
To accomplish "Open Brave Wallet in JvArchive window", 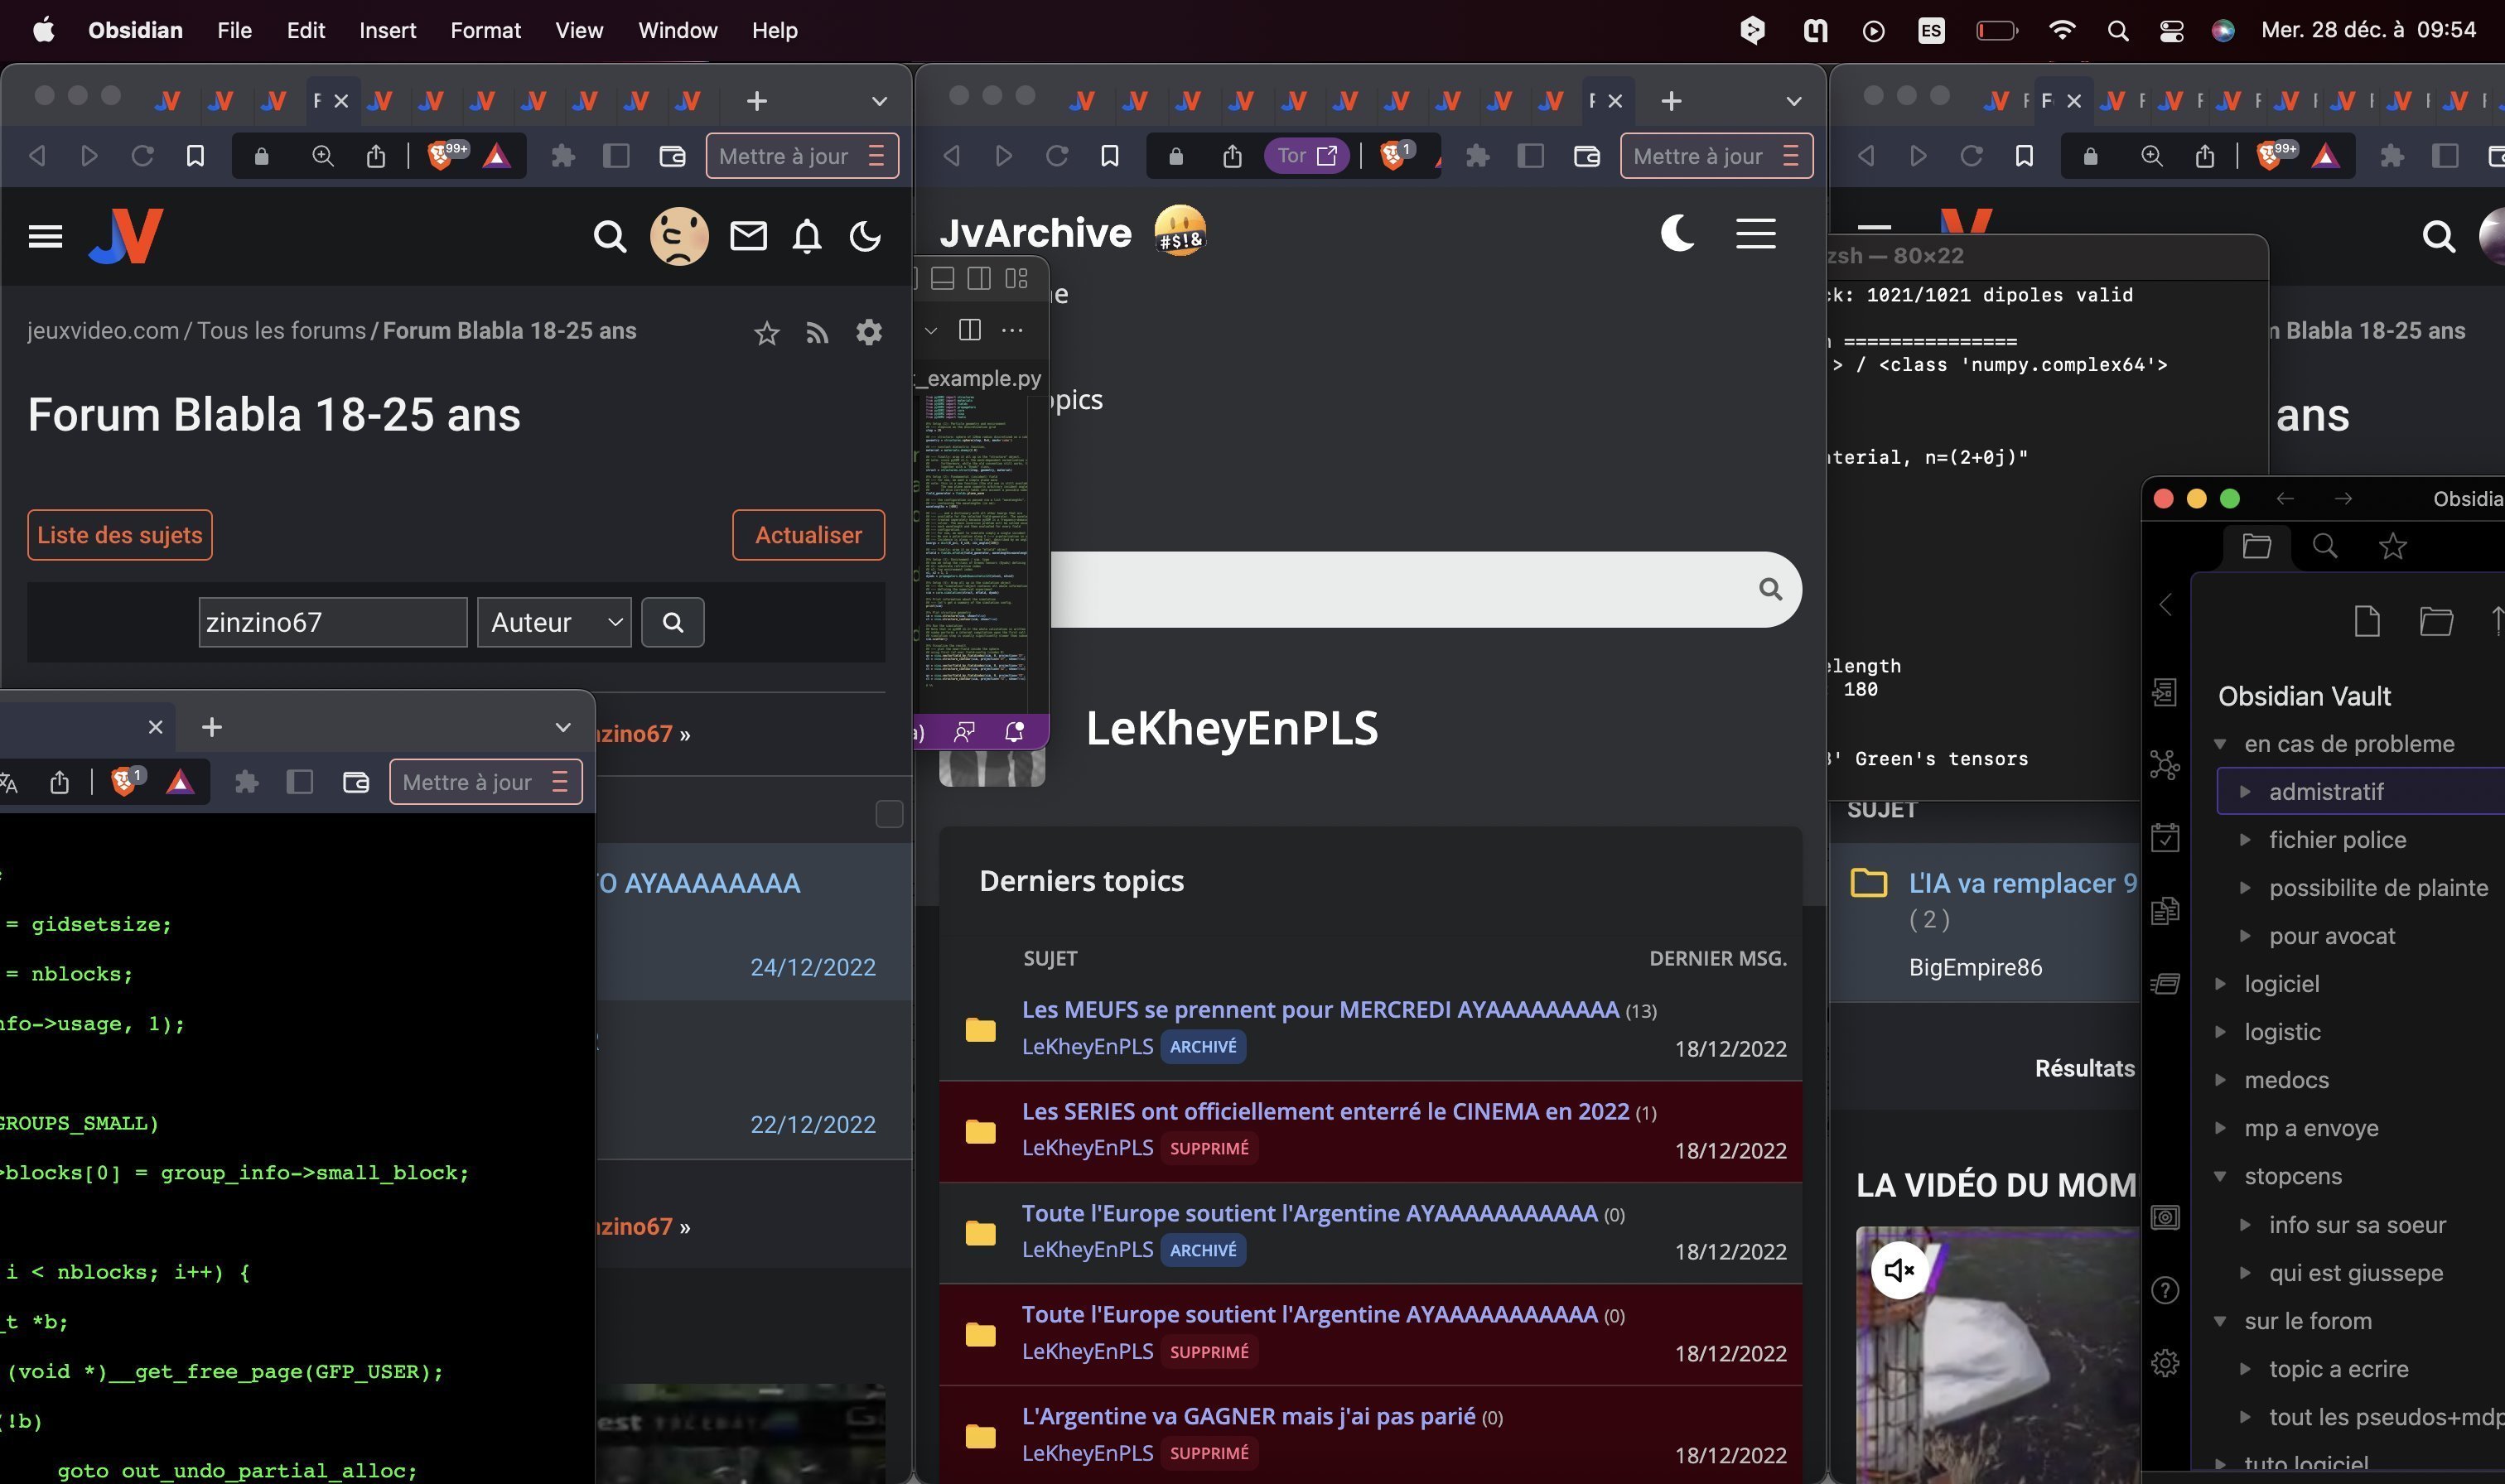I will pos(1586,156).
